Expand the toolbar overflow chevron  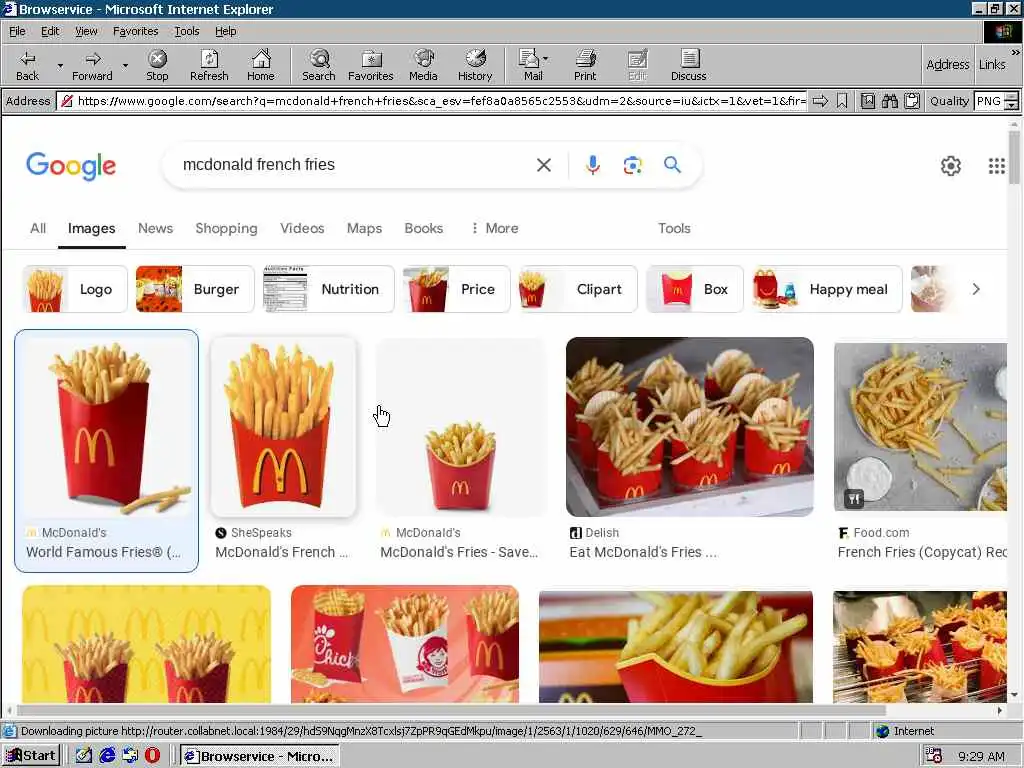(1016, 52)
